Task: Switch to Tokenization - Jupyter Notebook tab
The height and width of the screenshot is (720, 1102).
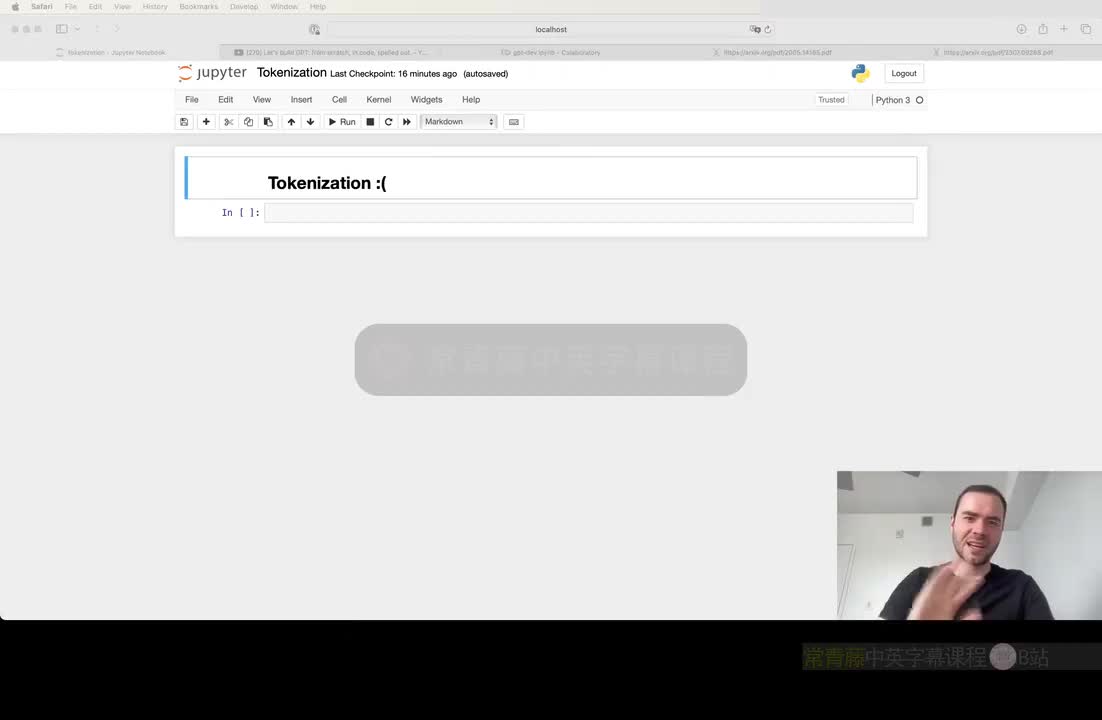Action: click(x=110, y=53)
